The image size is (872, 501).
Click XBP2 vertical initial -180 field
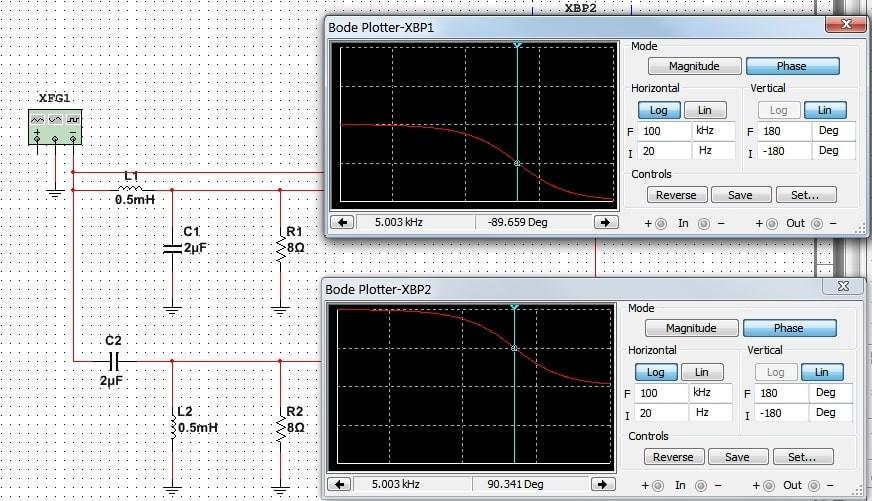pos(782,413)
